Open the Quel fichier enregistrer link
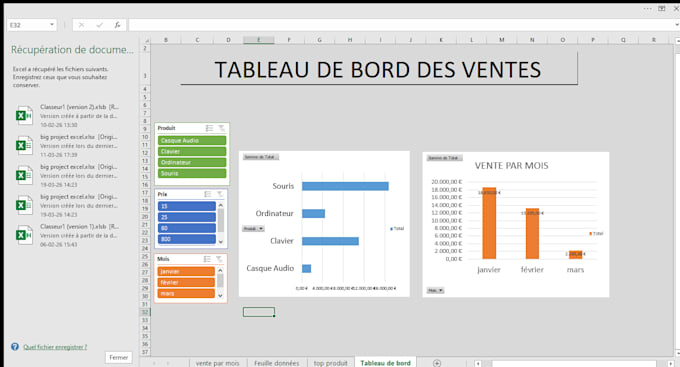The height and width of the screenshot is (367, 680). (x=55, y=347)
